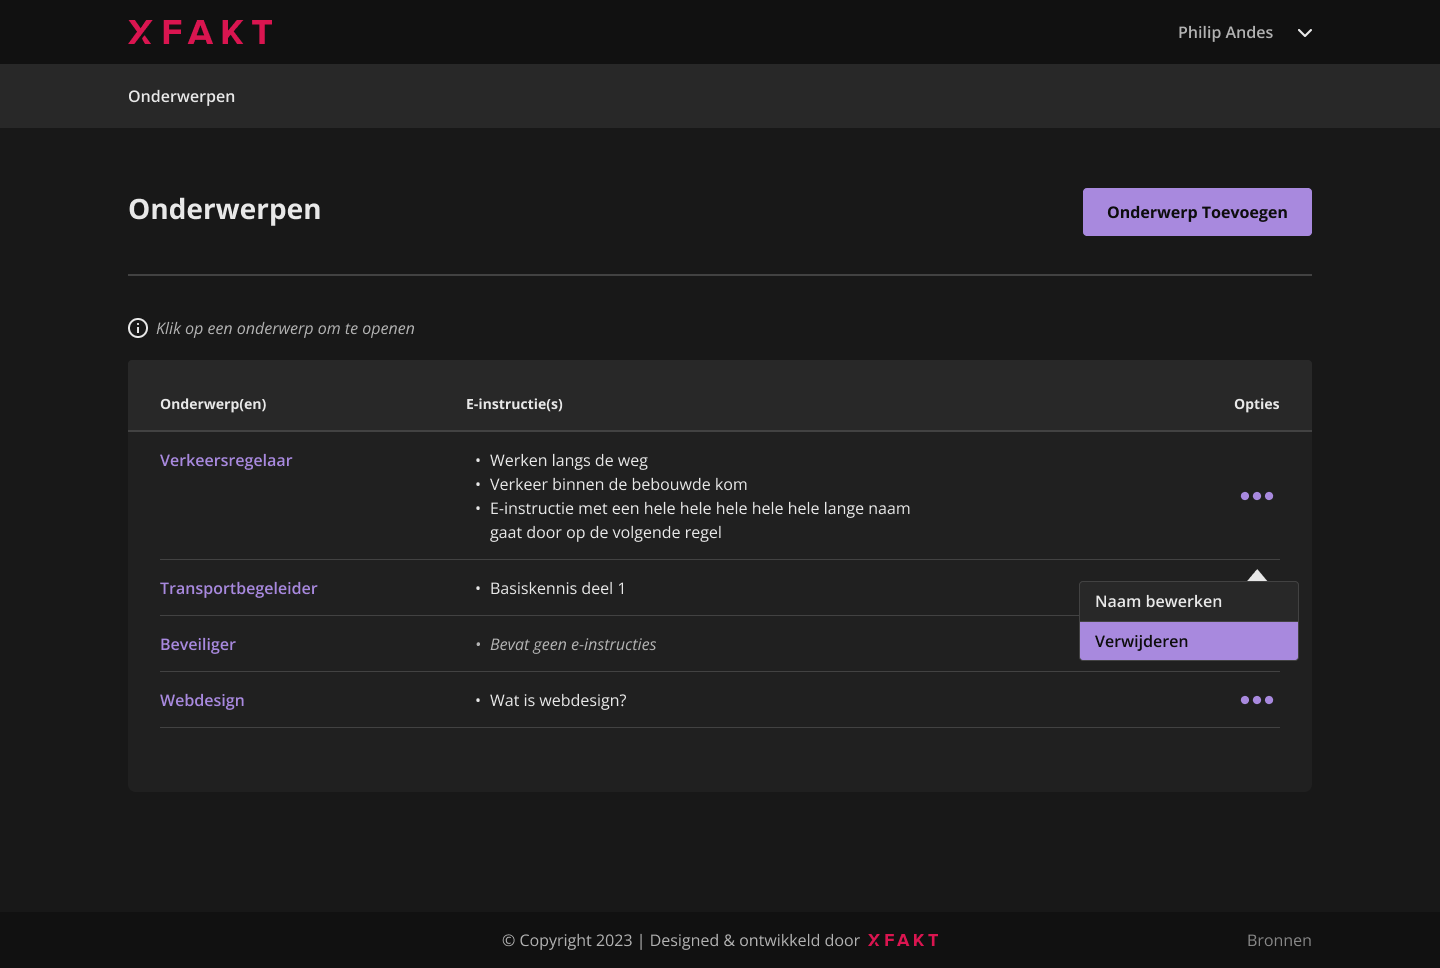The height and width of the screenshot is (968, 1440).
Task: Click the Onderwerp Toevoegen button
Action: pos(1197,212)
